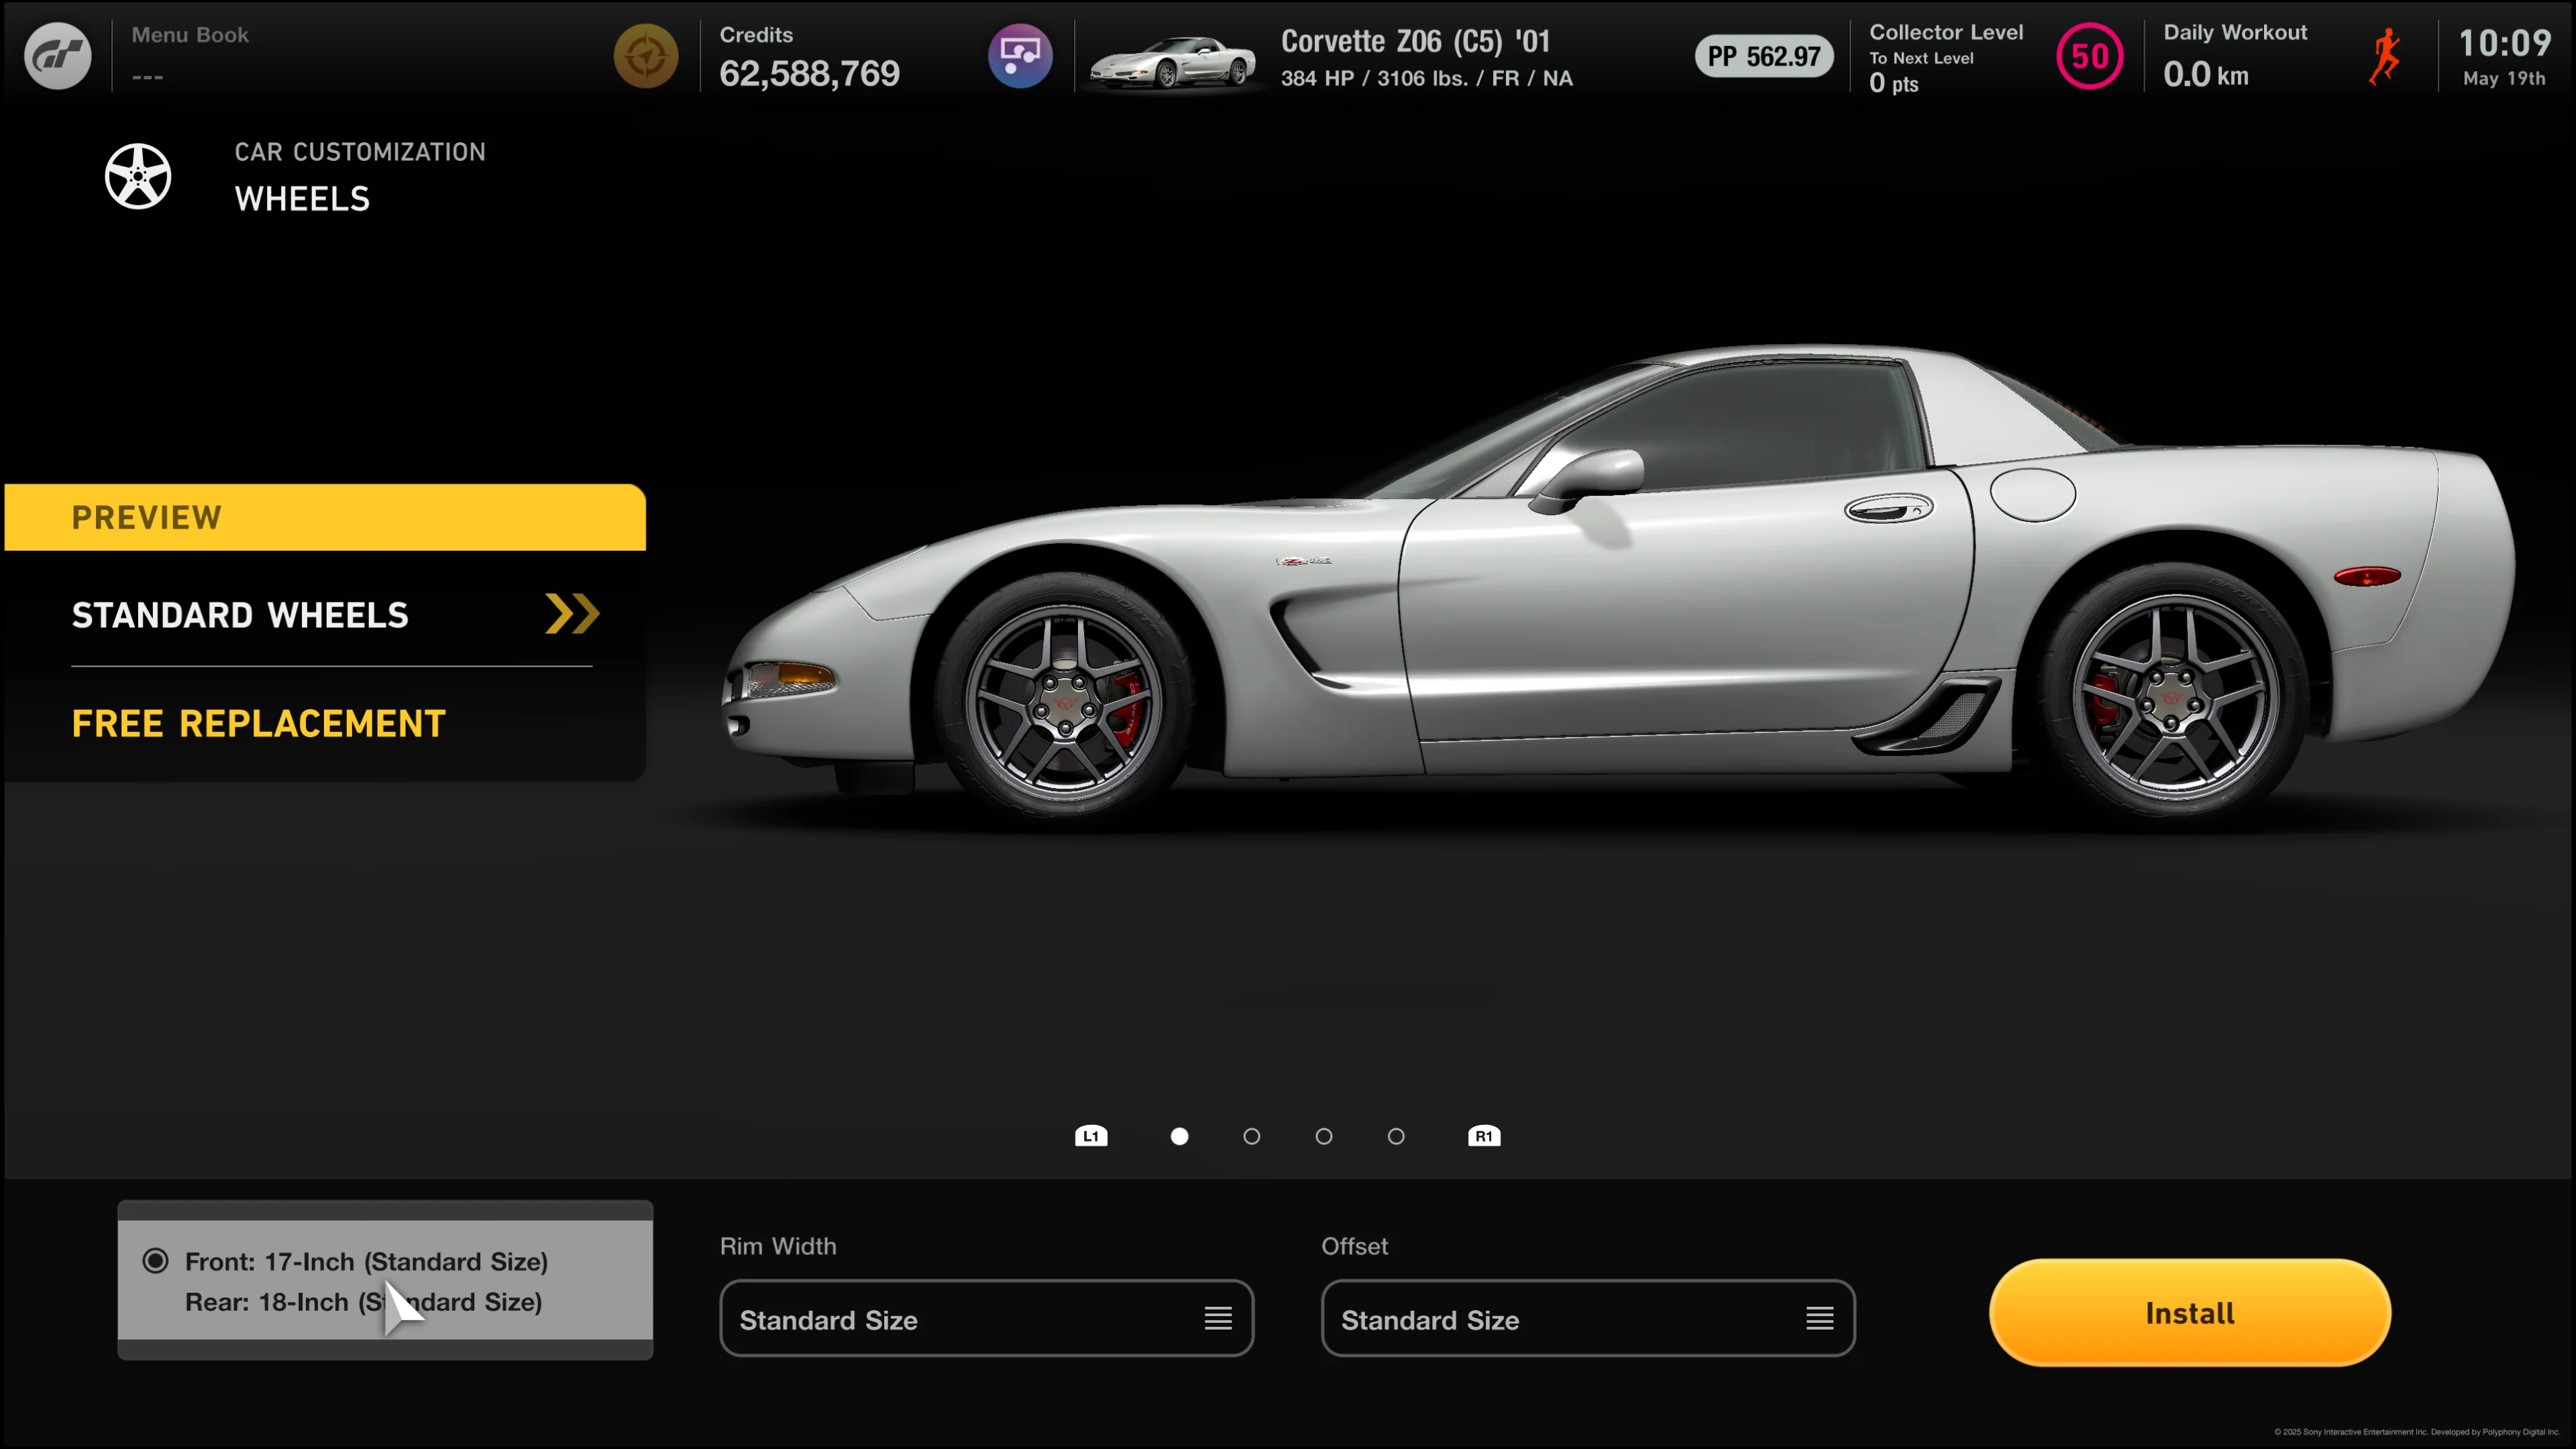Open the purple Showcase icon
This screenshot has height=1449, width=2576.
1020,56
